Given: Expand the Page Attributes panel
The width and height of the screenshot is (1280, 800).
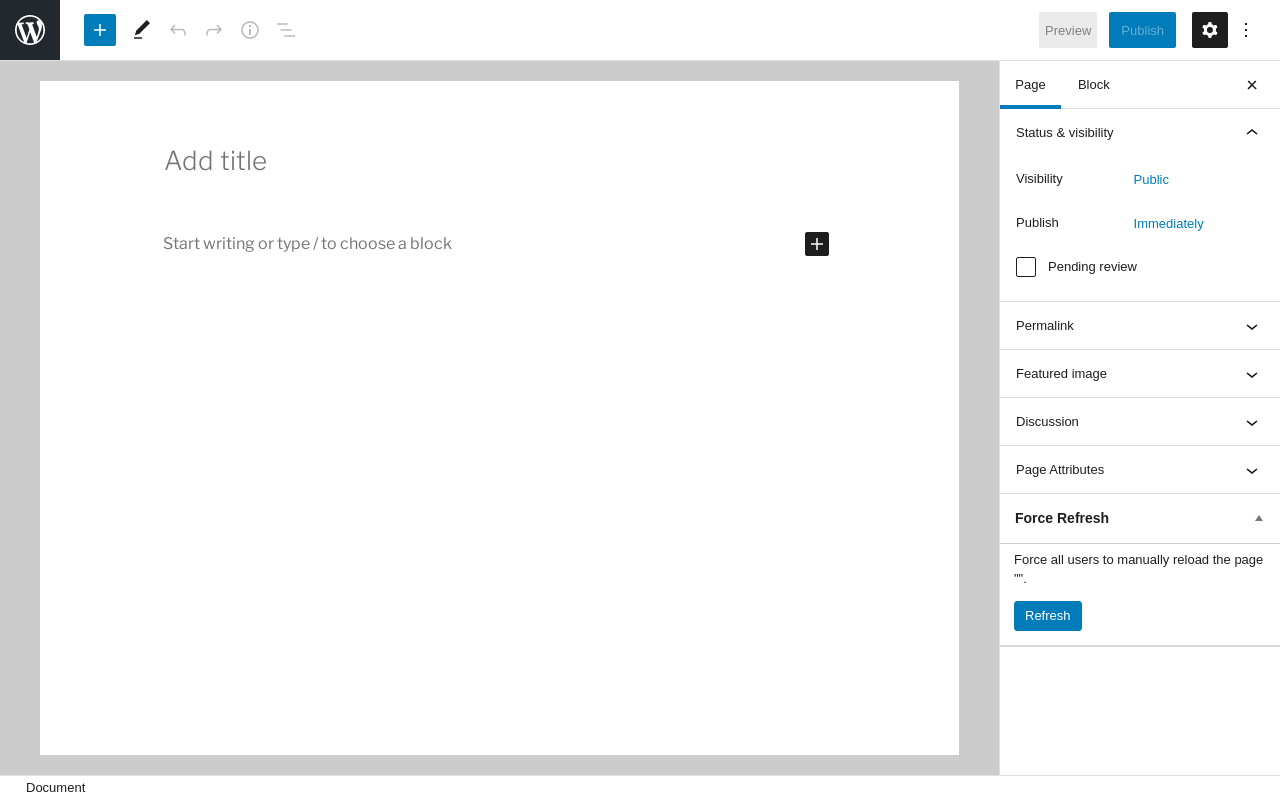Looking at the screenshot, I should 1140,470.
